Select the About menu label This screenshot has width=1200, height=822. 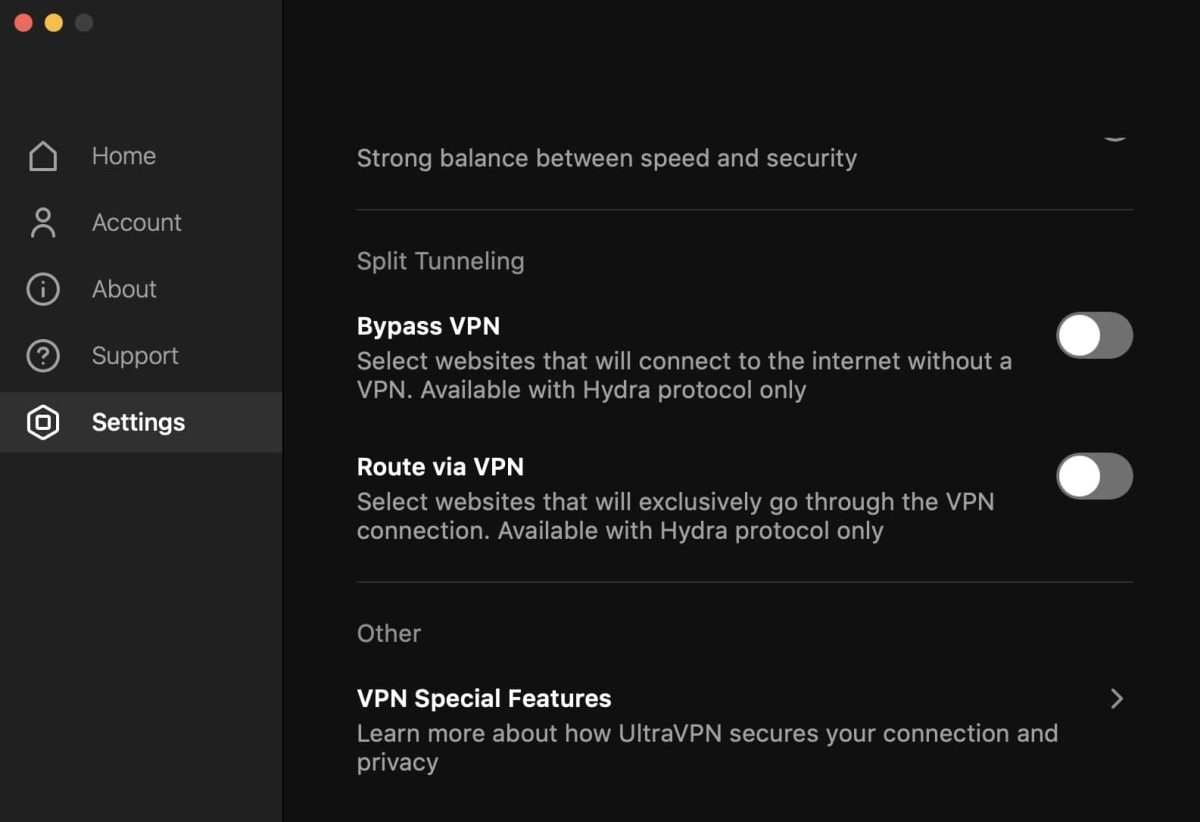pyautogui.click(x=124, y=289)
